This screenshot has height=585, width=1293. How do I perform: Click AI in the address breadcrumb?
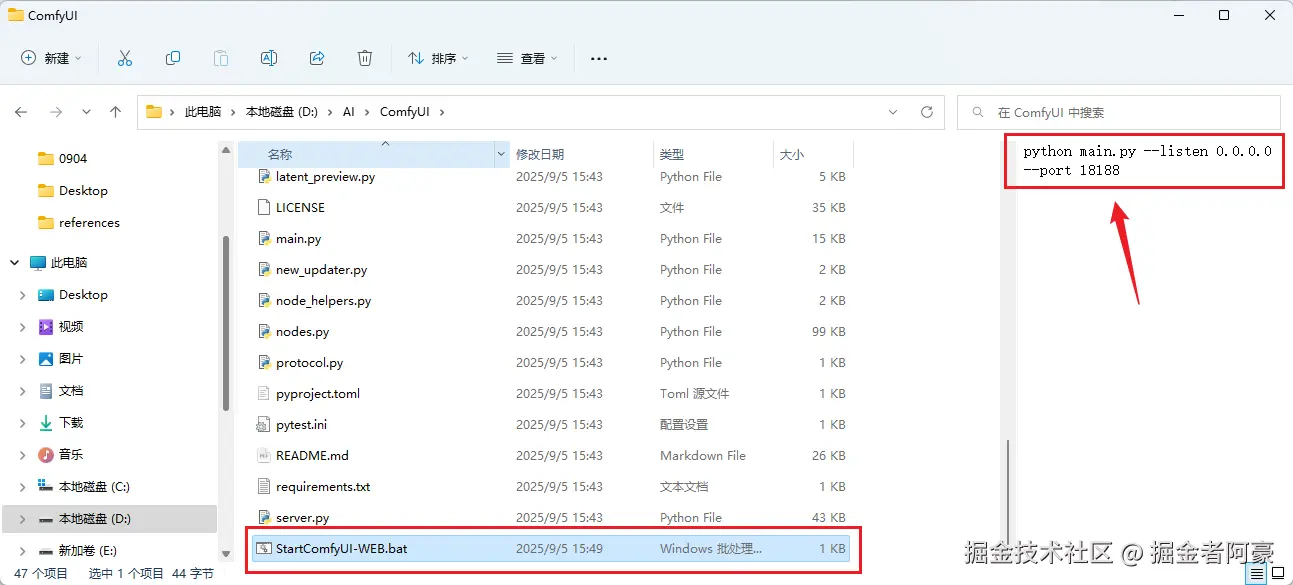(349, 112)
